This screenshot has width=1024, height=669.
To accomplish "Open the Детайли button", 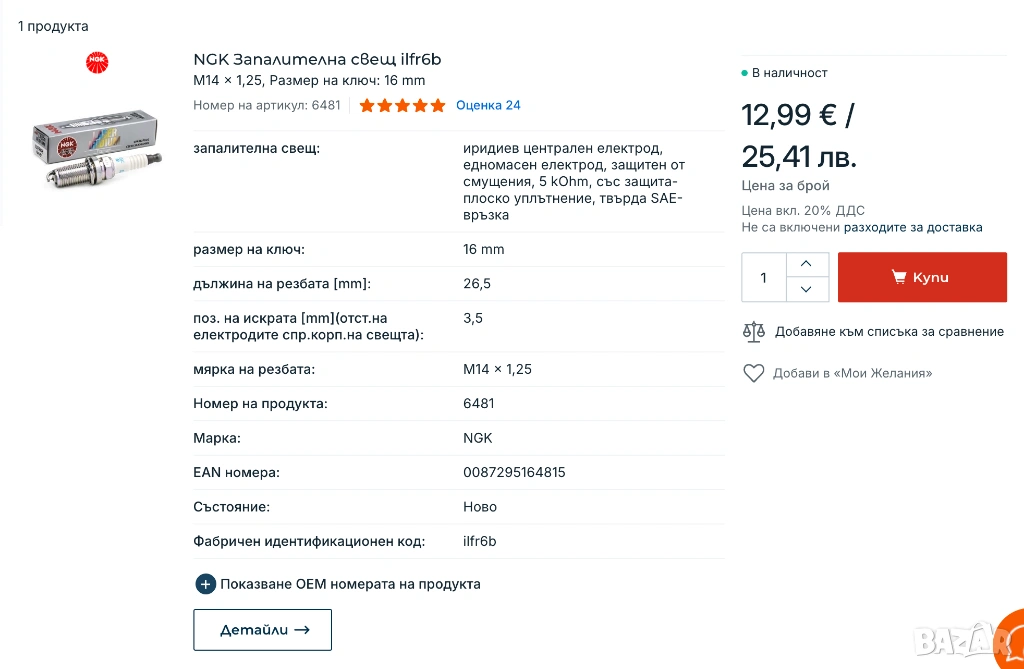I will click(x=262, y=630).
